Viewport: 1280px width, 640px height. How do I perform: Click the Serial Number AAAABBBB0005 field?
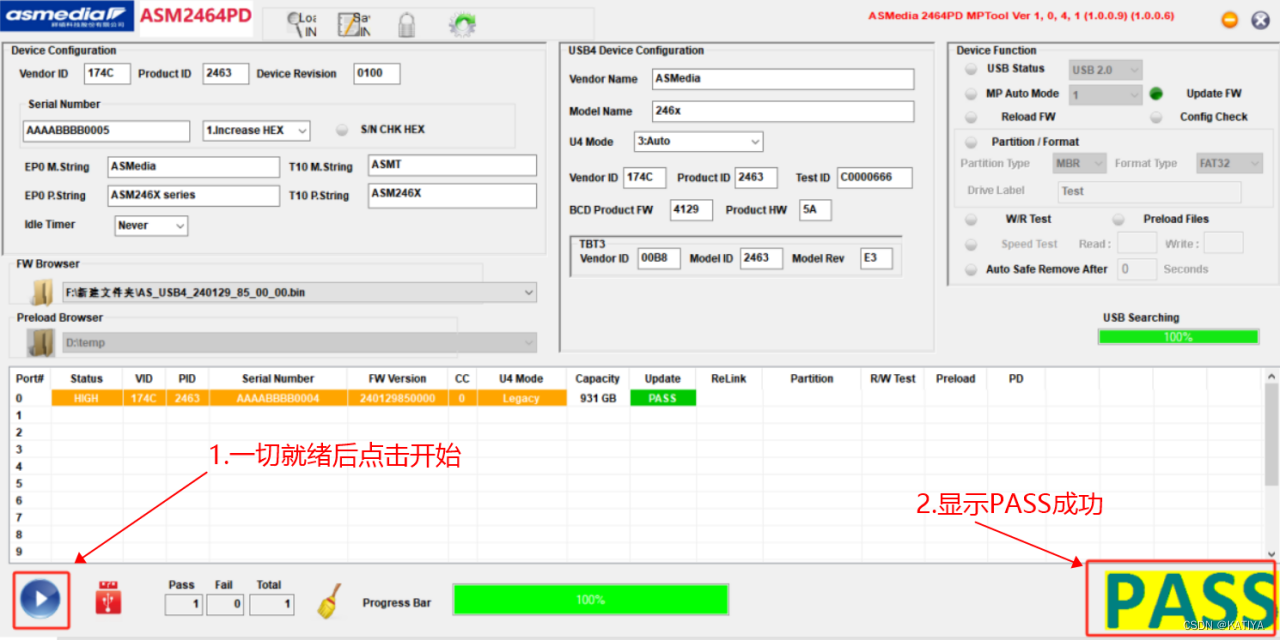106,131
